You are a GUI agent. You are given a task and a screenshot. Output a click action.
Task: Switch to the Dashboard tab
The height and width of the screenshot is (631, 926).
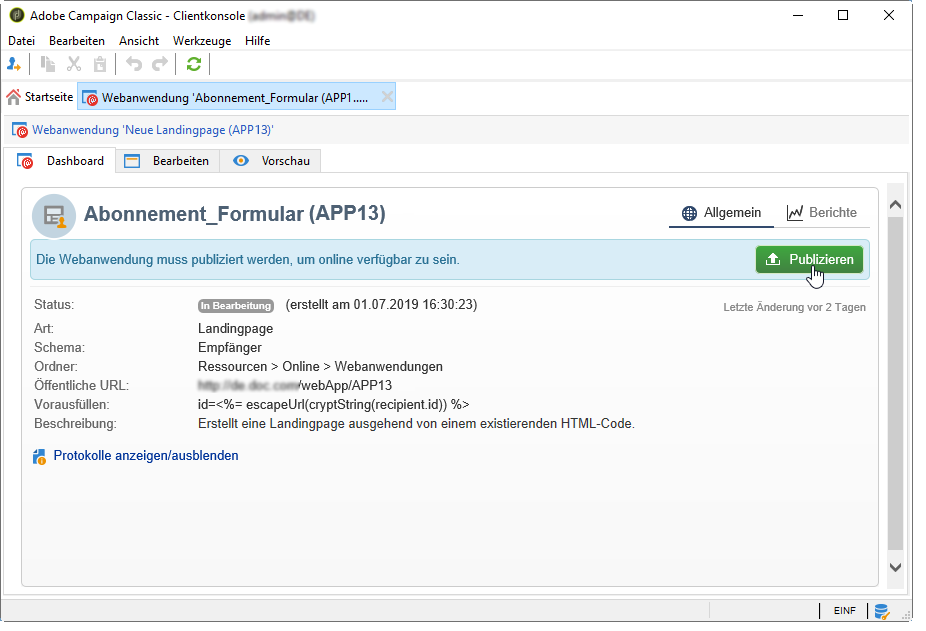(61, 161)
